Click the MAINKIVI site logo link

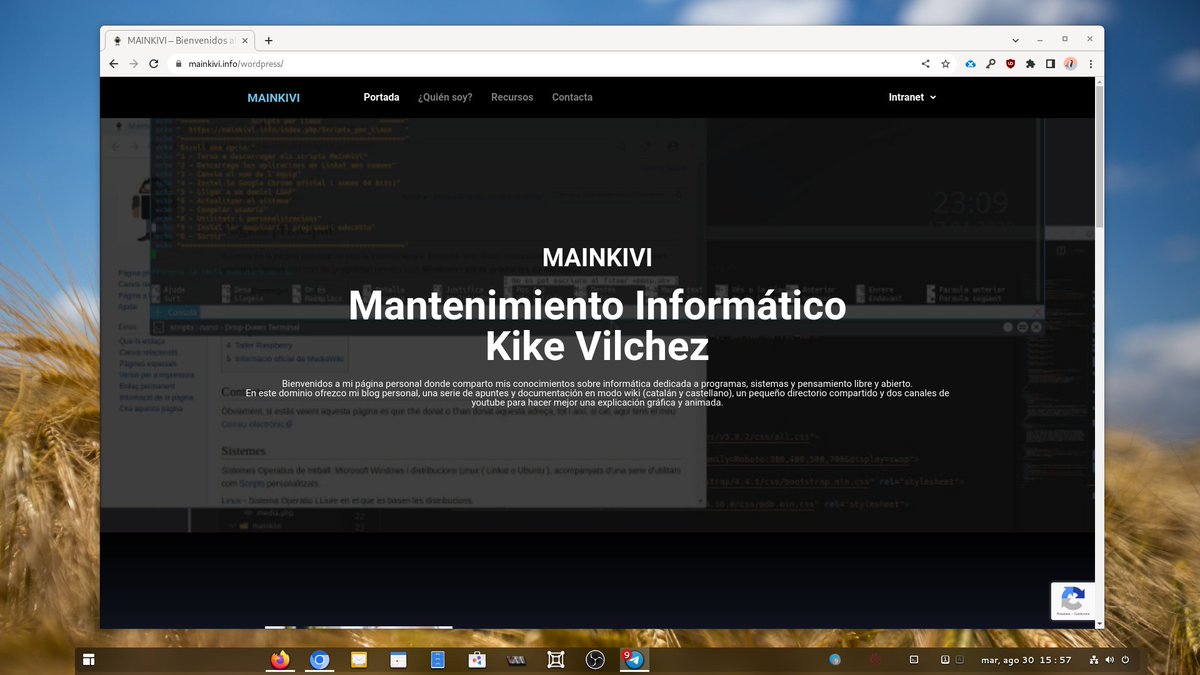coord(273,97)
